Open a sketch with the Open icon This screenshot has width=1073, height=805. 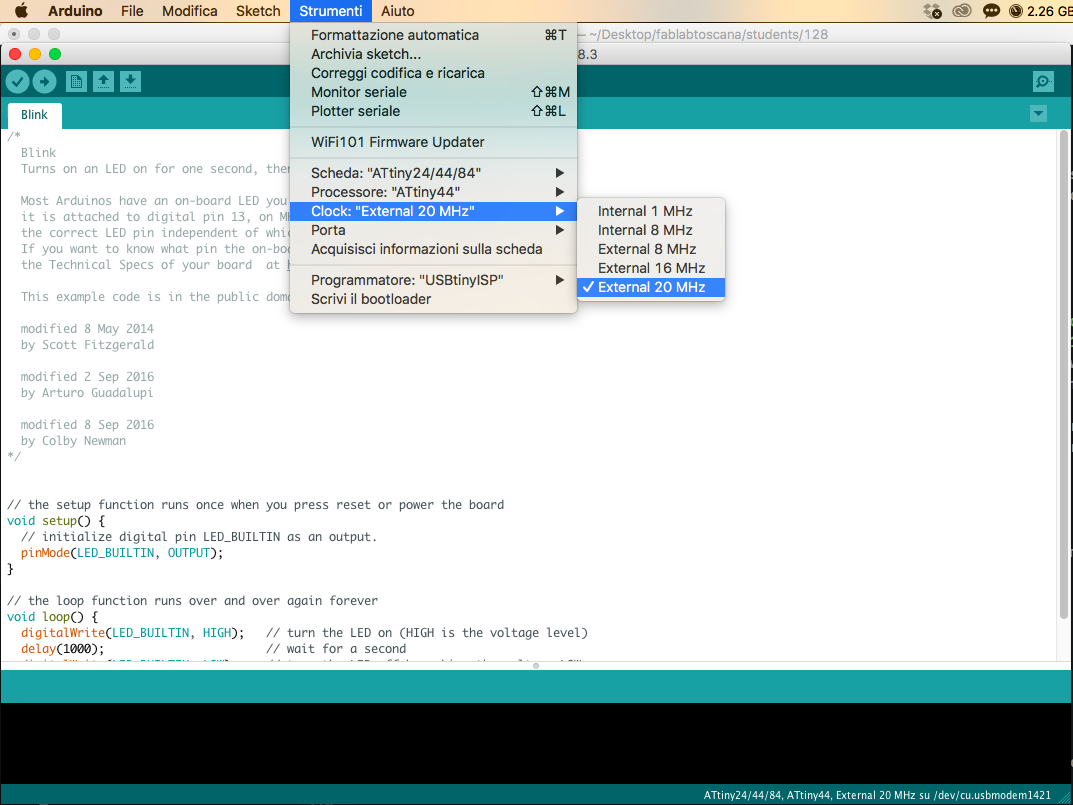click(x=103, y=81)
